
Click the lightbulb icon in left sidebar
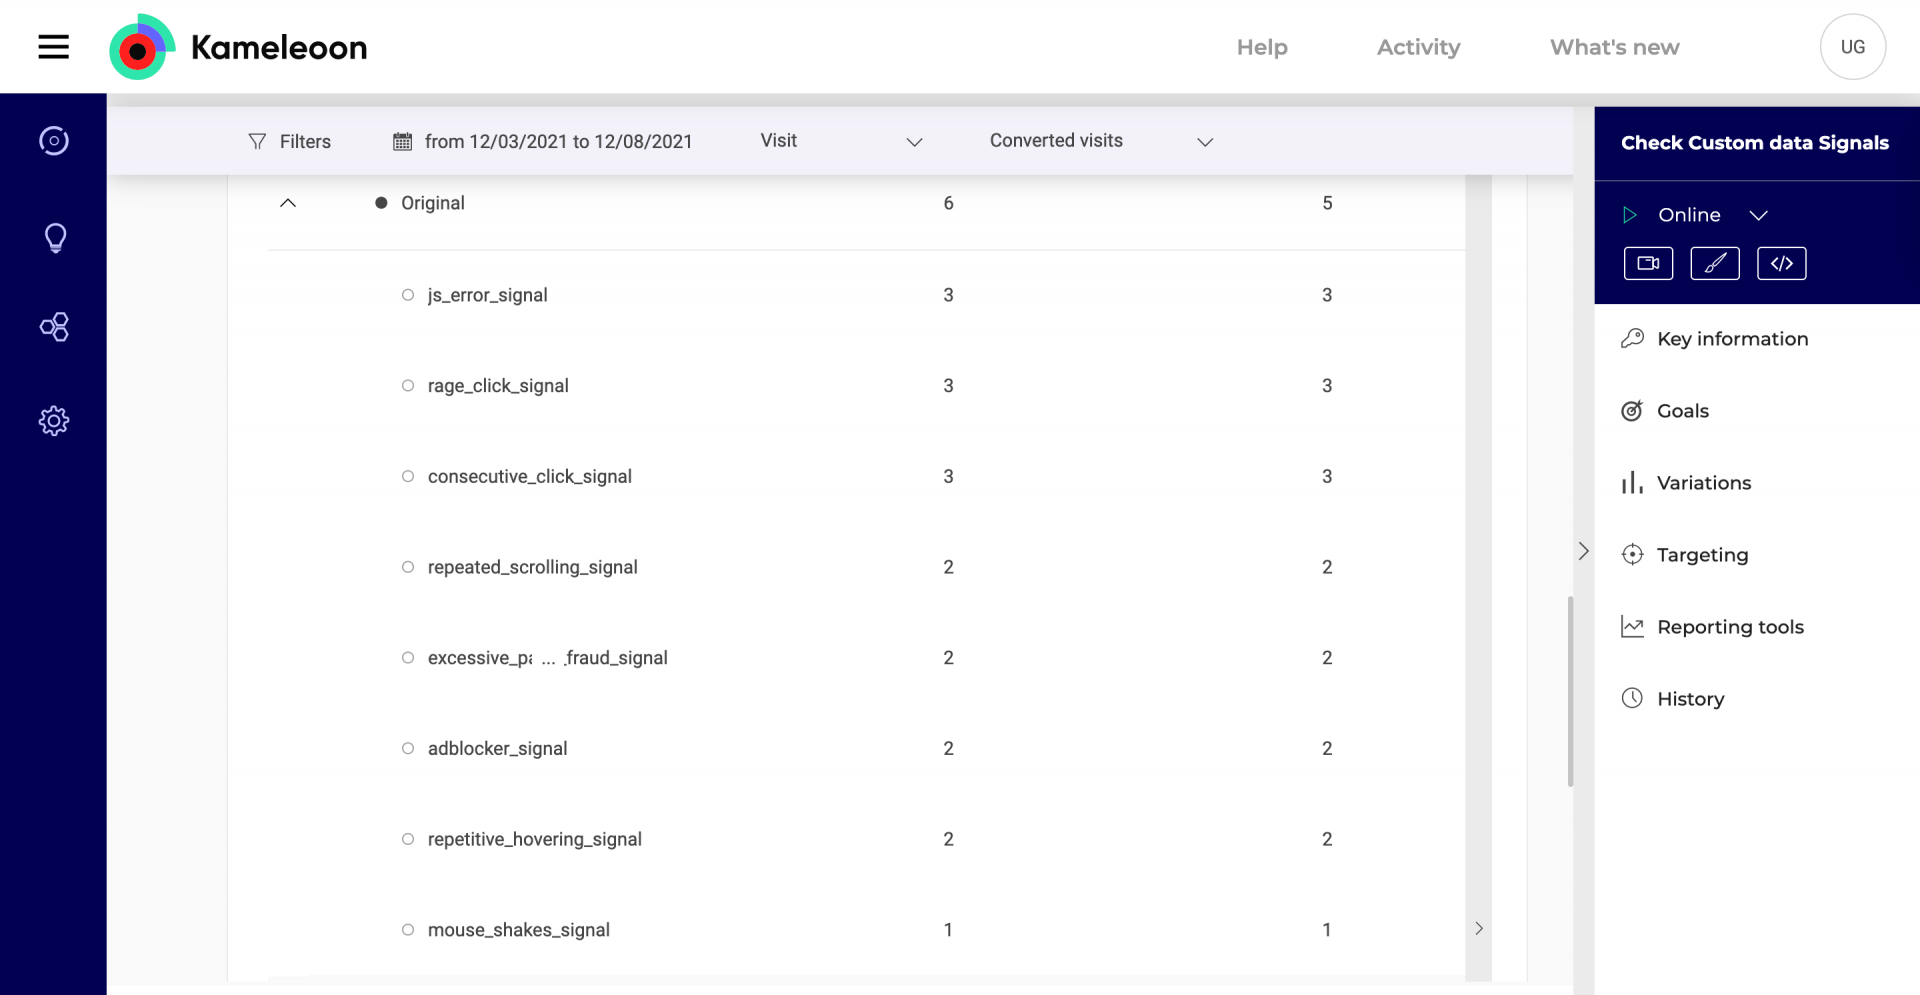coord(55,238)
